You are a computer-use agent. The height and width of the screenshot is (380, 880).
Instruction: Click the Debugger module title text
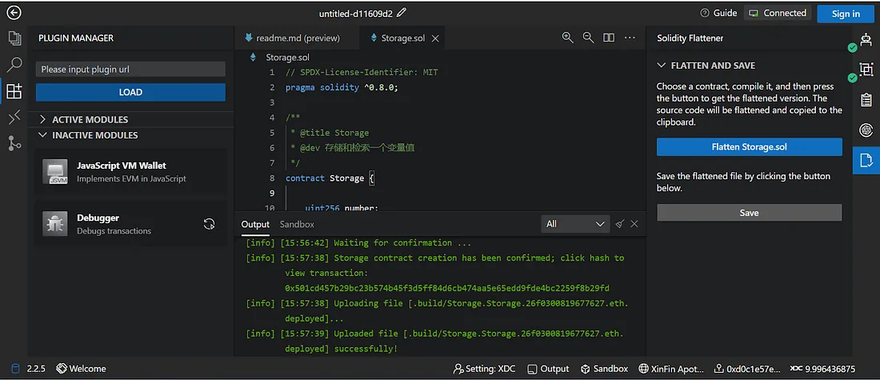click(98, 218)
